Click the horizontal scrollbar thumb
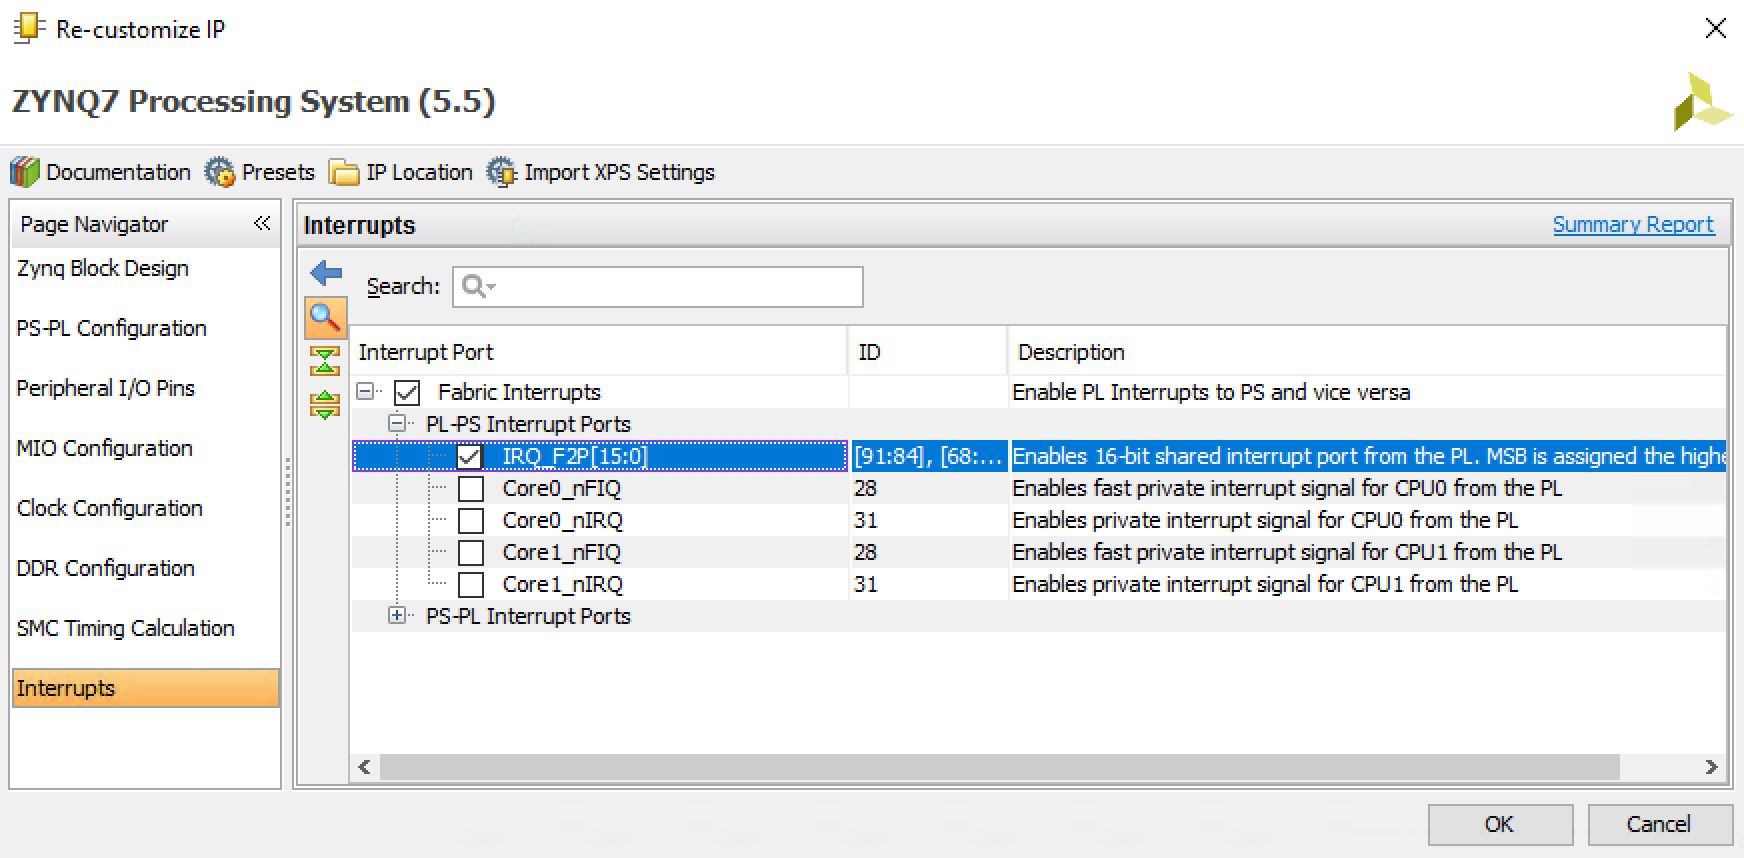The height and width of the screenshot is (858, 1744). (999, 767)
